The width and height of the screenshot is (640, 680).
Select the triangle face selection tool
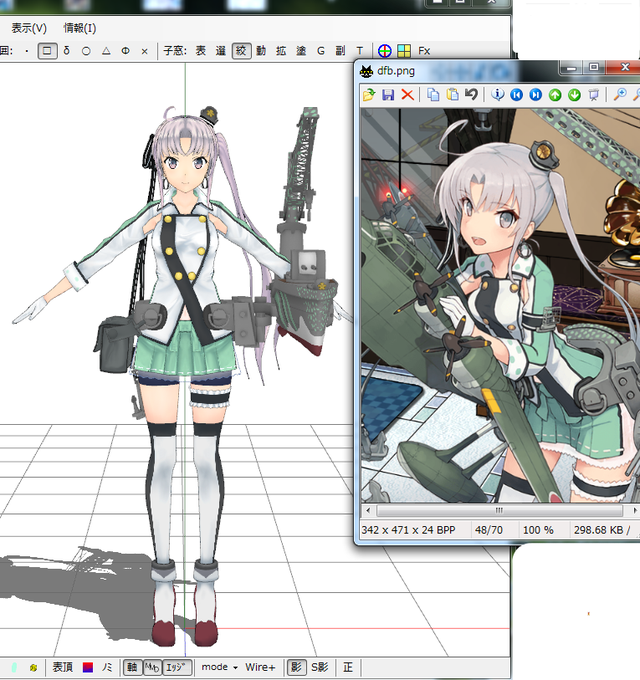tap(106, 51)
